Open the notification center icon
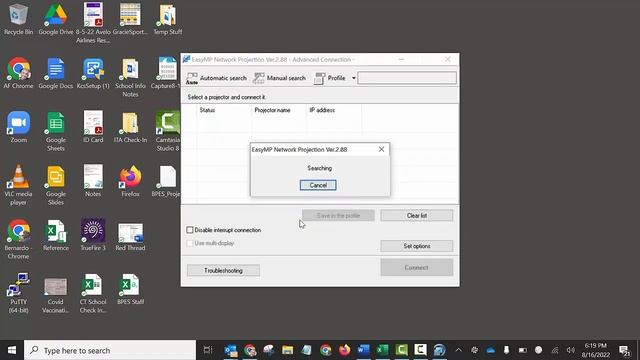Image resolution: width=640 pixels, height=360 pixels. pos(624,350)
